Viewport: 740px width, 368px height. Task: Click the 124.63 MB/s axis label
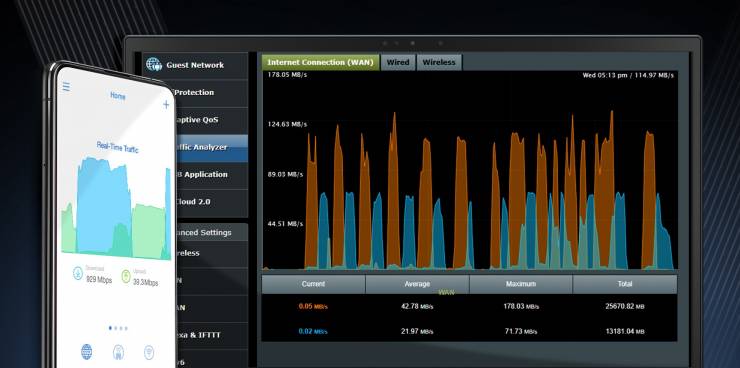(x=287, y=125)
